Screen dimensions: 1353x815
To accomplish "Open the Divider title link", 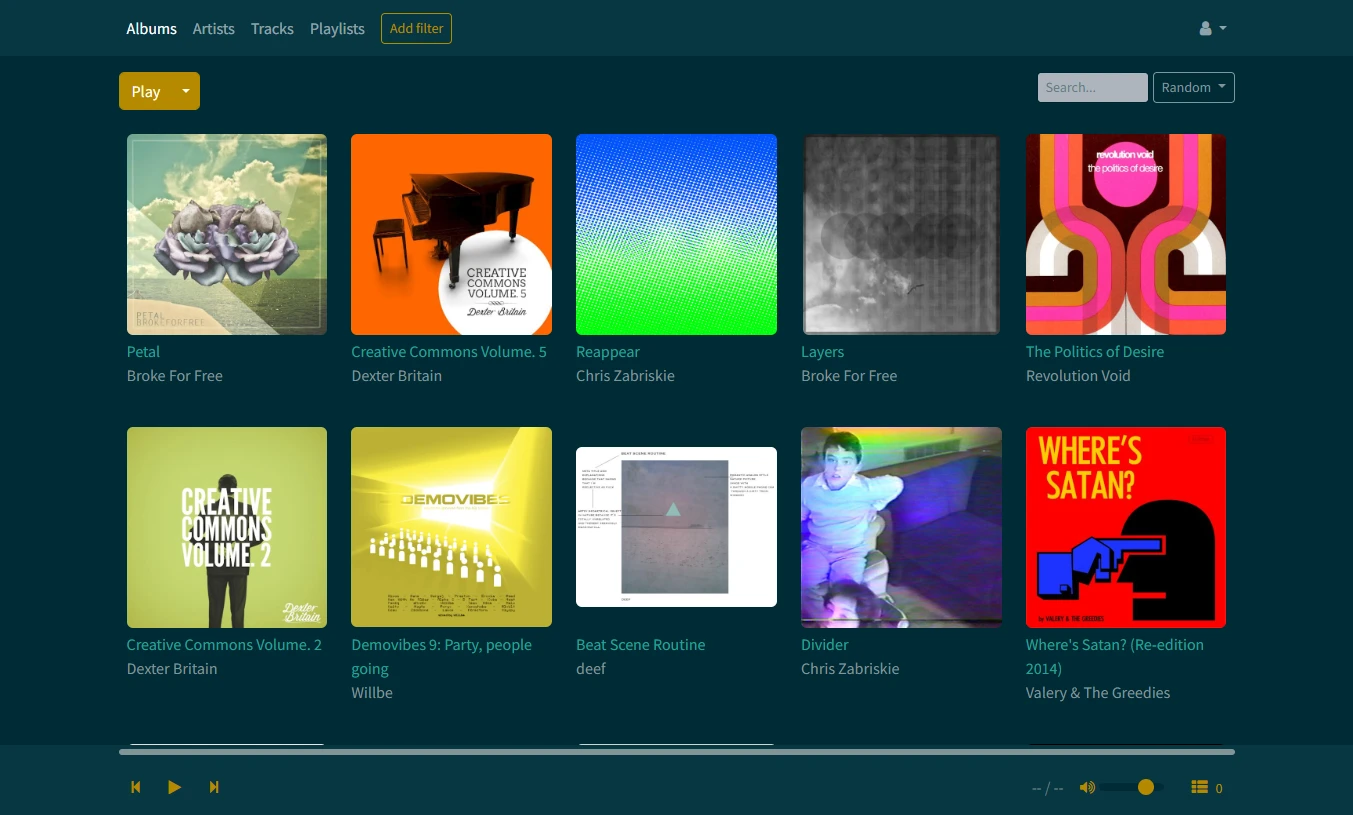I will coord(825,645).
